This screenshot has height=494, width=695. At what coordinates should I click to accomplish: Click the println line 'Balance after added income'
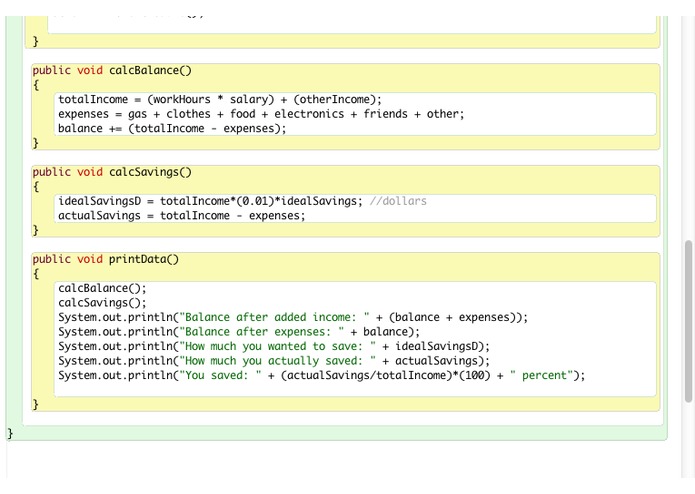pyautogui.click(x=293, y=317)
